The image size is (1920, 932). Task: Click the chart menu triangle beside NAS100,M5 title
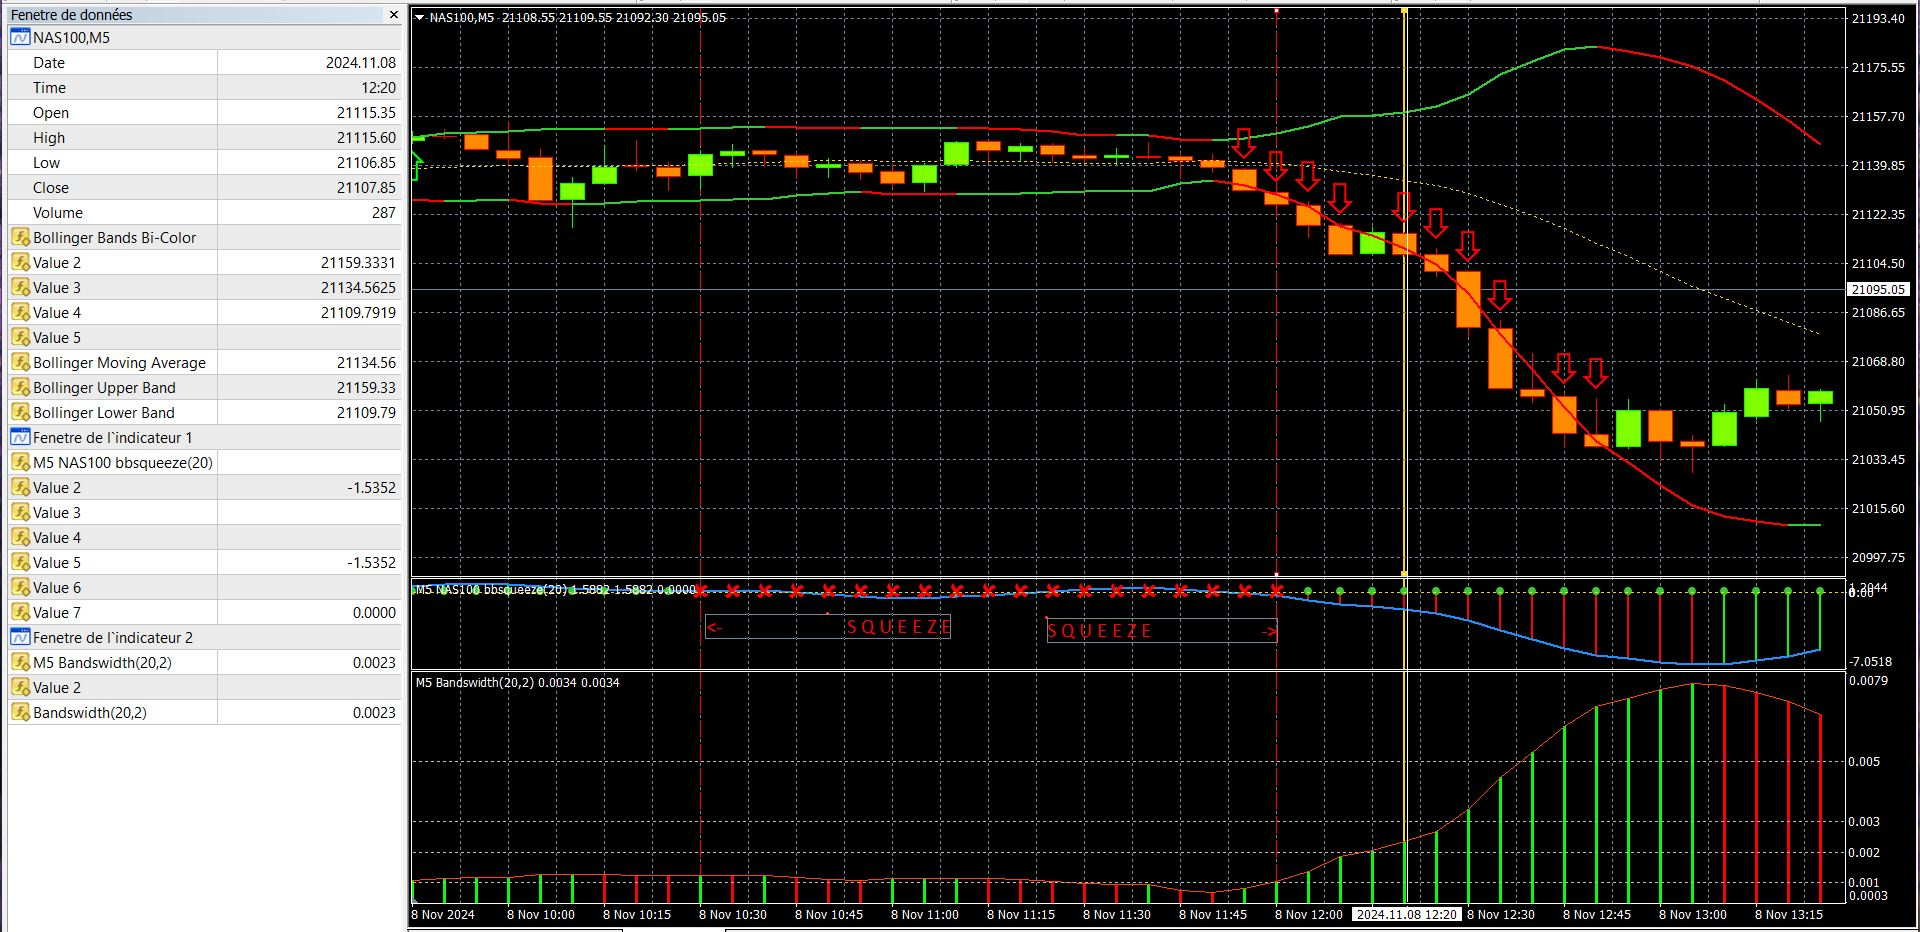[420, 17]
